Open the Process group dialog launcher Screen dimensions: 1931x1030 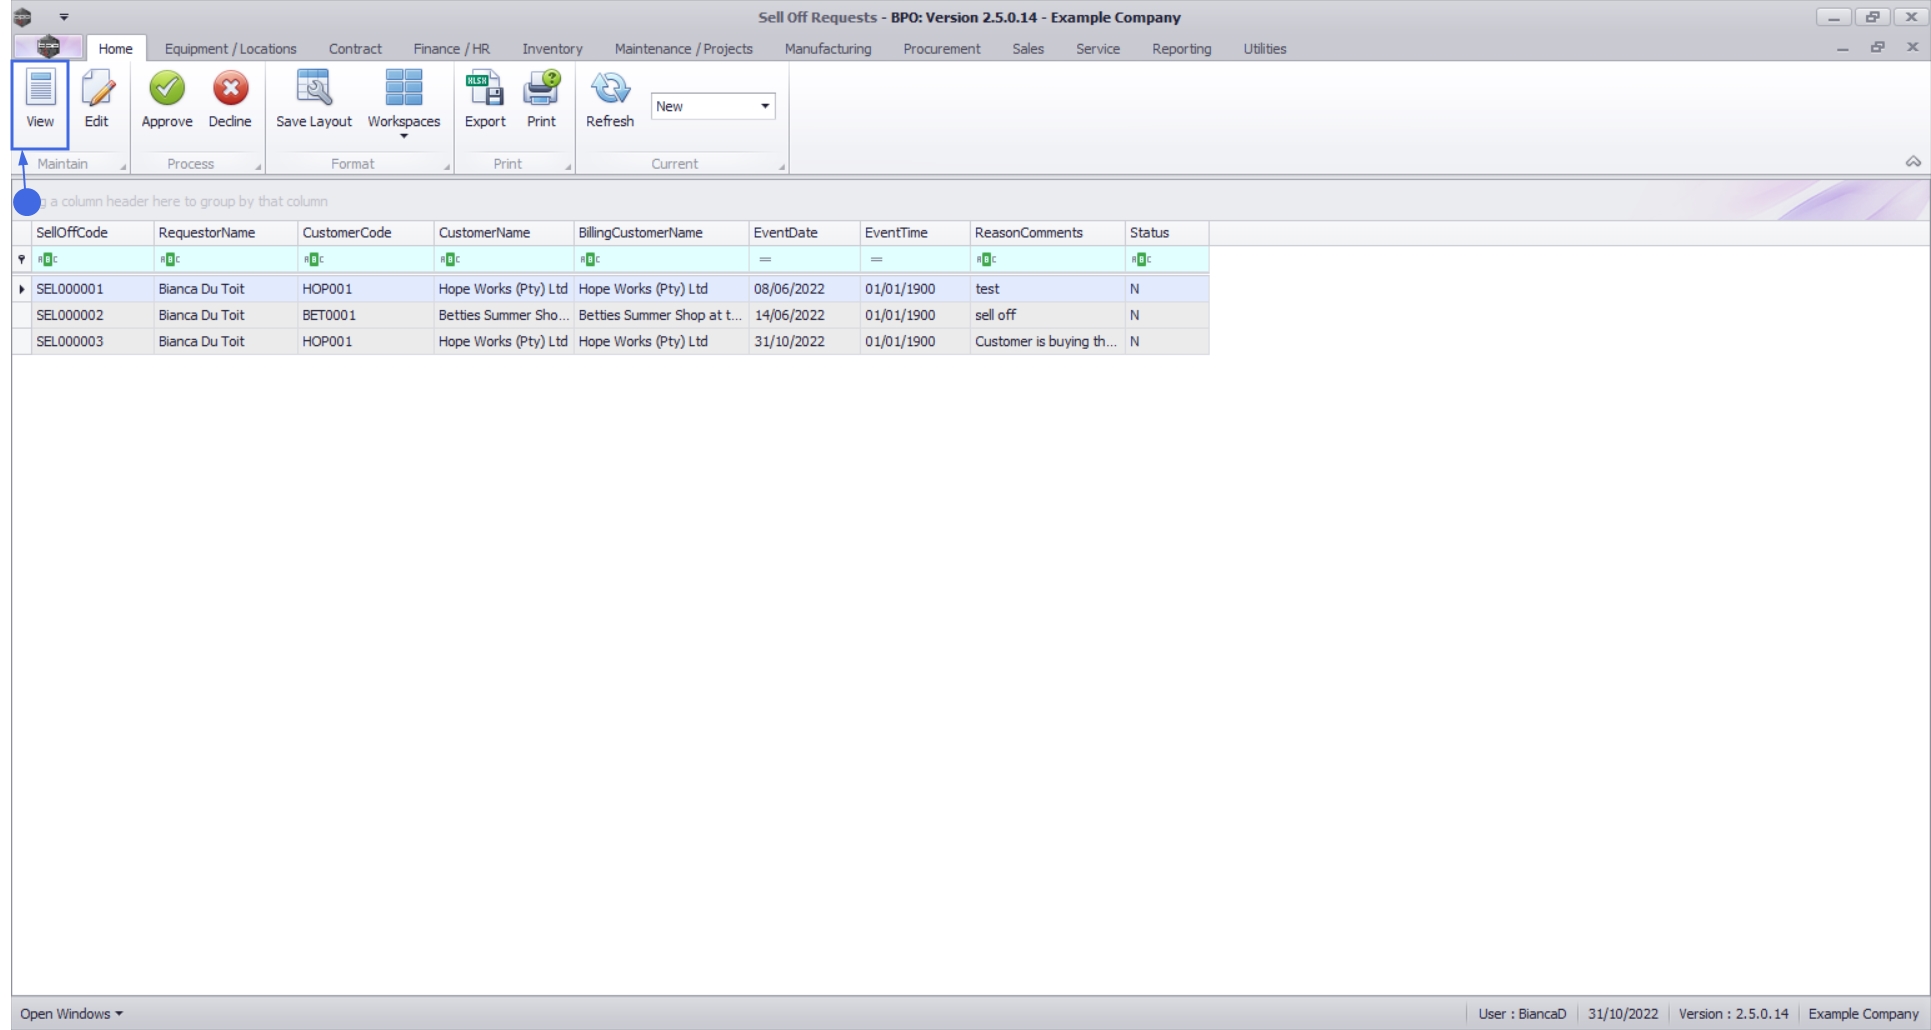(258, 166)
